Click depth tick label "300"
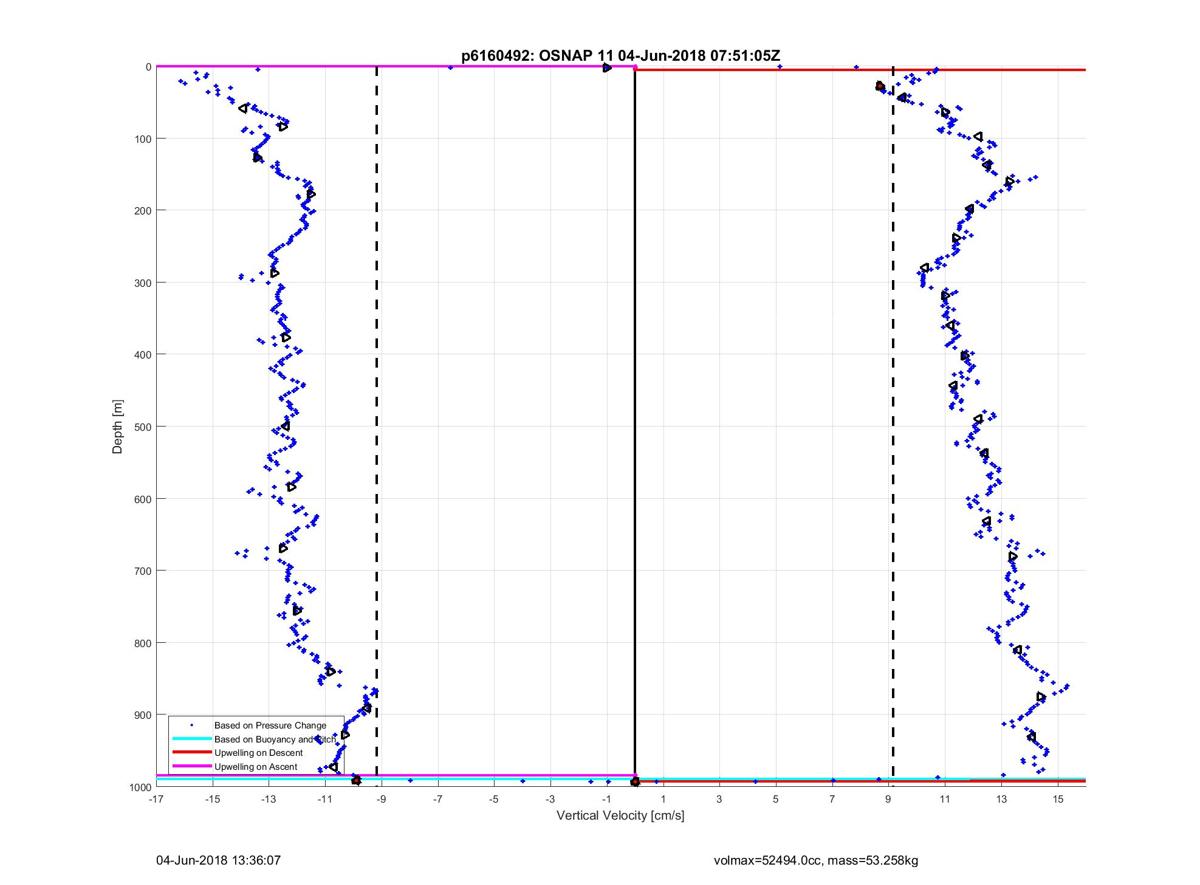 click(x=142, y=283)
